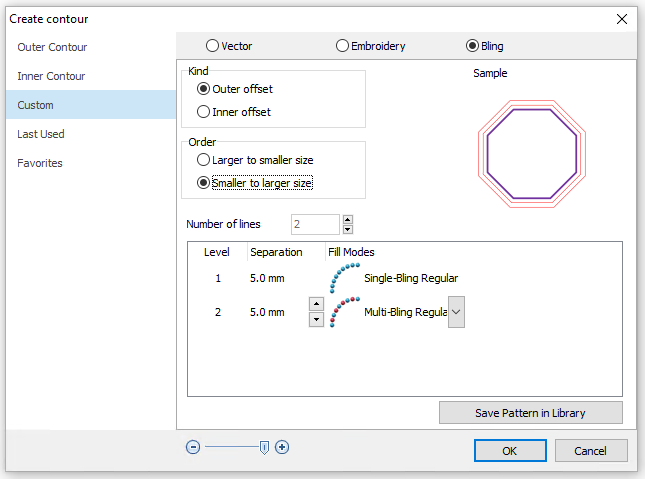Switch to the Inner Contour category
645x479 pixels.
pos(51,76)
